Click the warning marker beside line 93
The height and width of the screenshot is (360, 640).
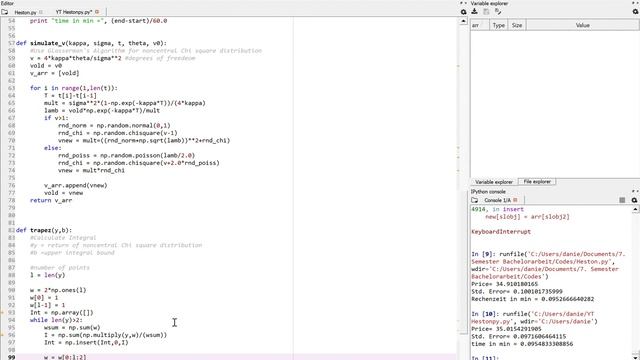(x=2, y=313)
